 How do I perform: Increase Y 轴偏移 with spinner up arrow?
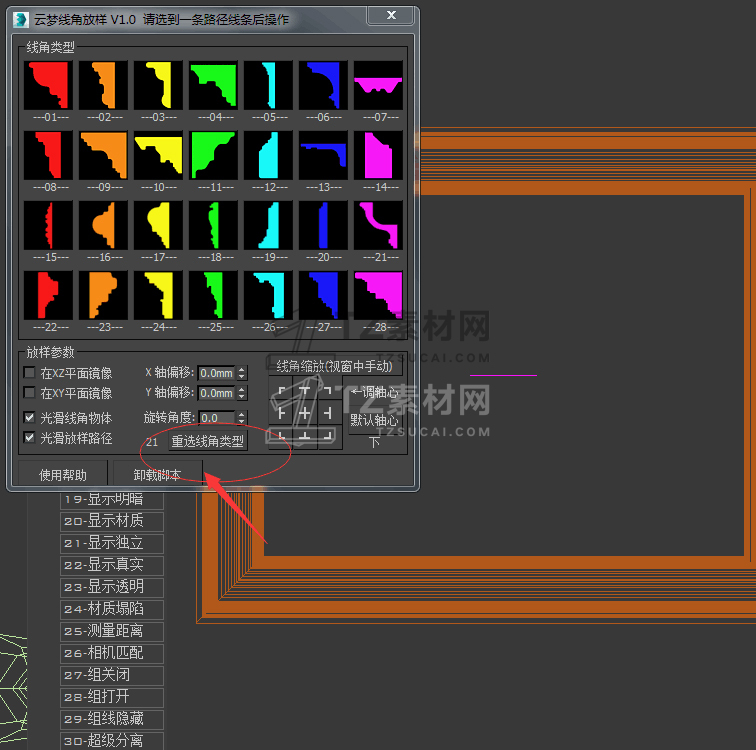pyautogui.click(x=242, y=390)
